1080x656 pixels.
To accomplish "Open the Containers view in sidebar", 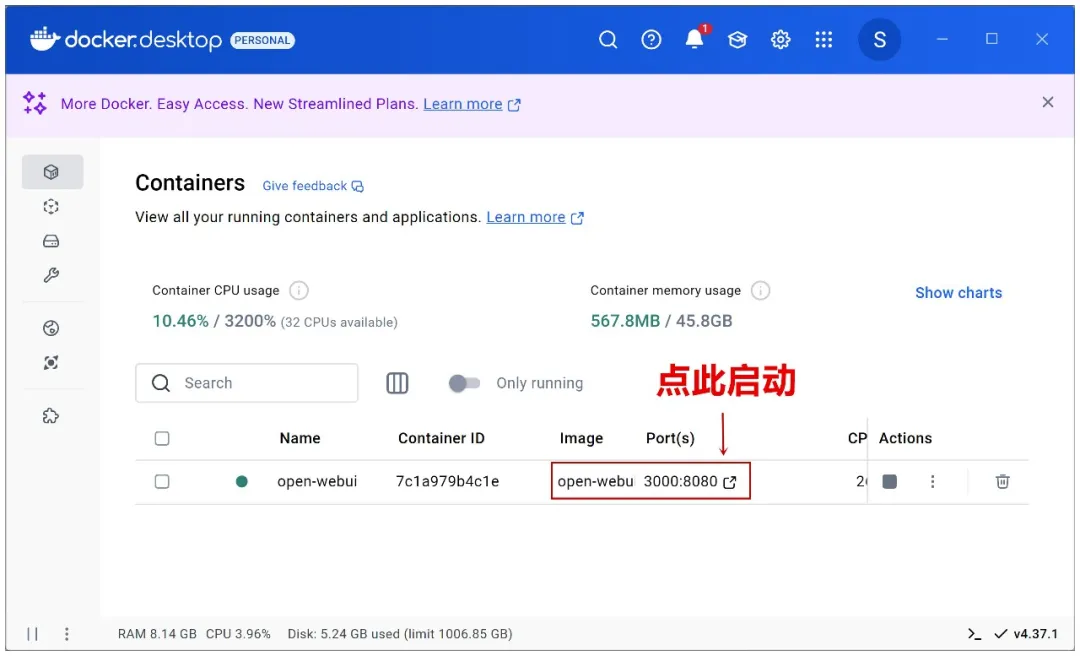I will click(52, 172).
